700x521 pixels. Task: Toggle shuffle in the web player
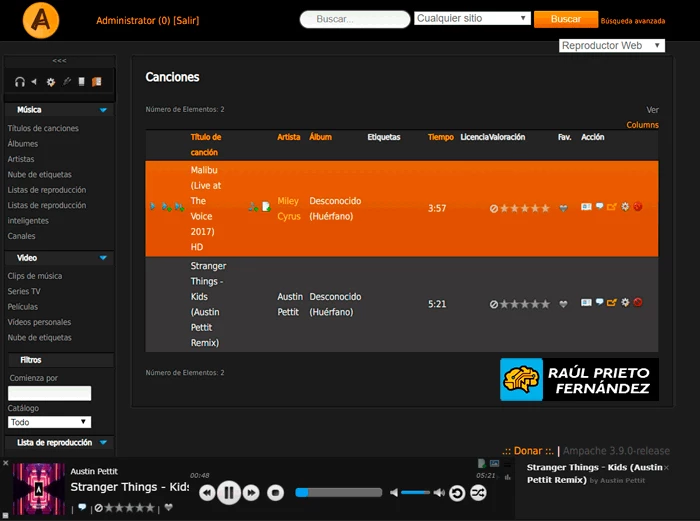click(478, 492)
